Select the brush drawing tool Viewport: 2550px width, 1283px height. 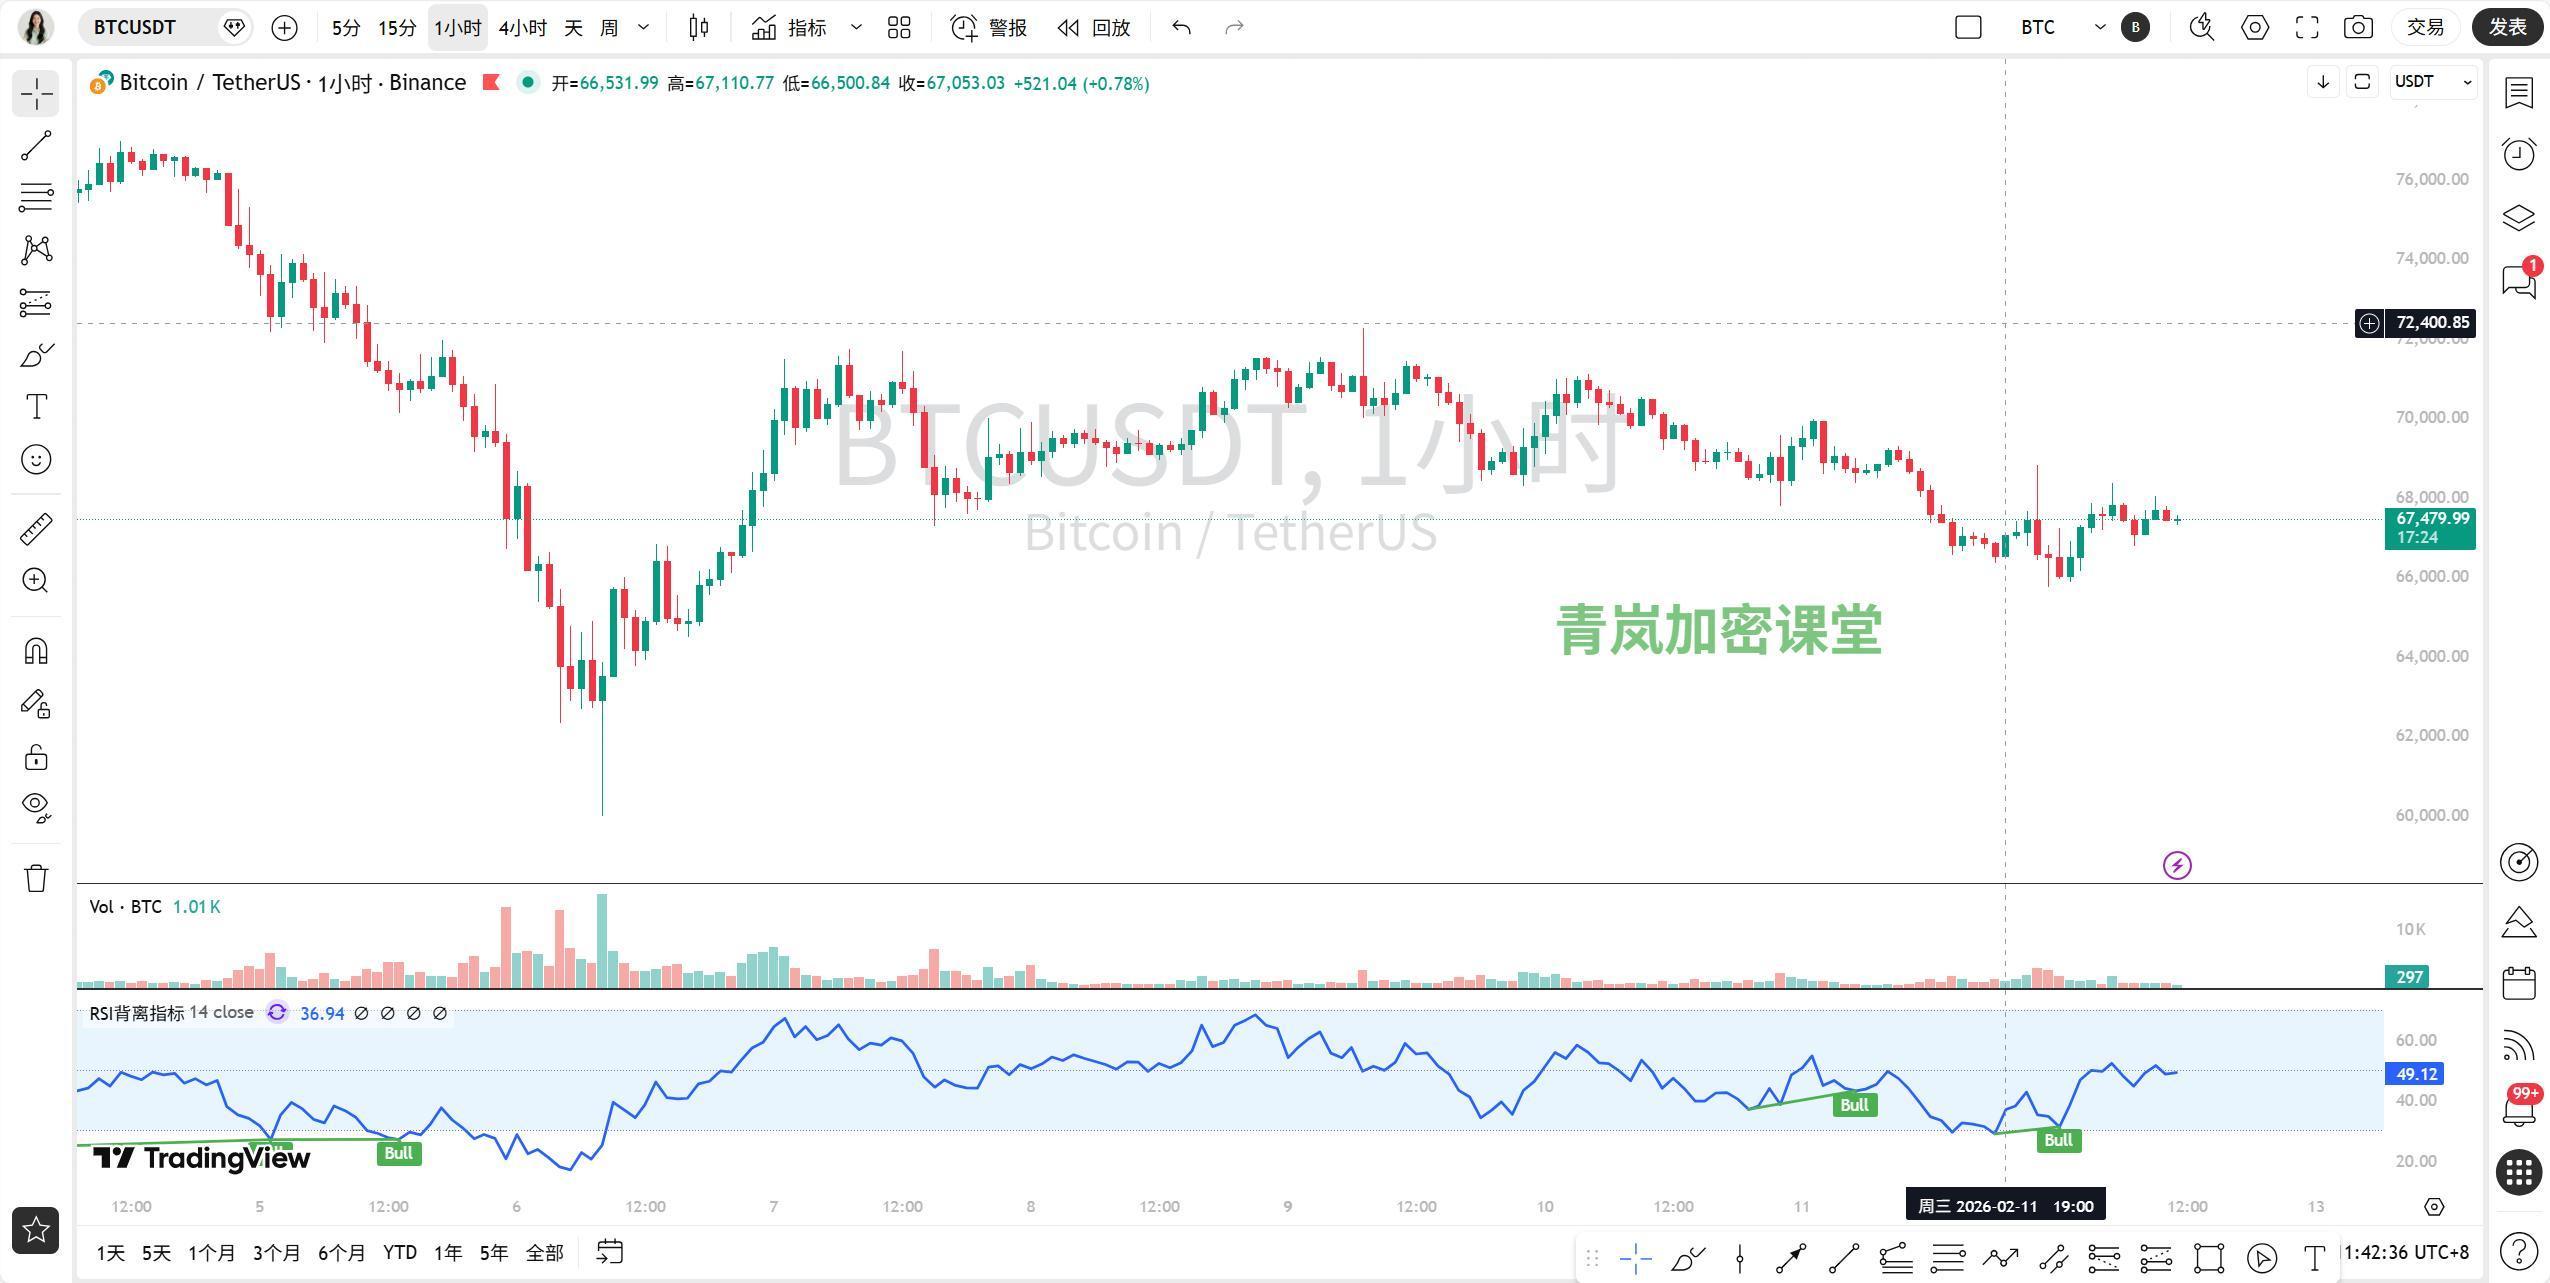36,354
